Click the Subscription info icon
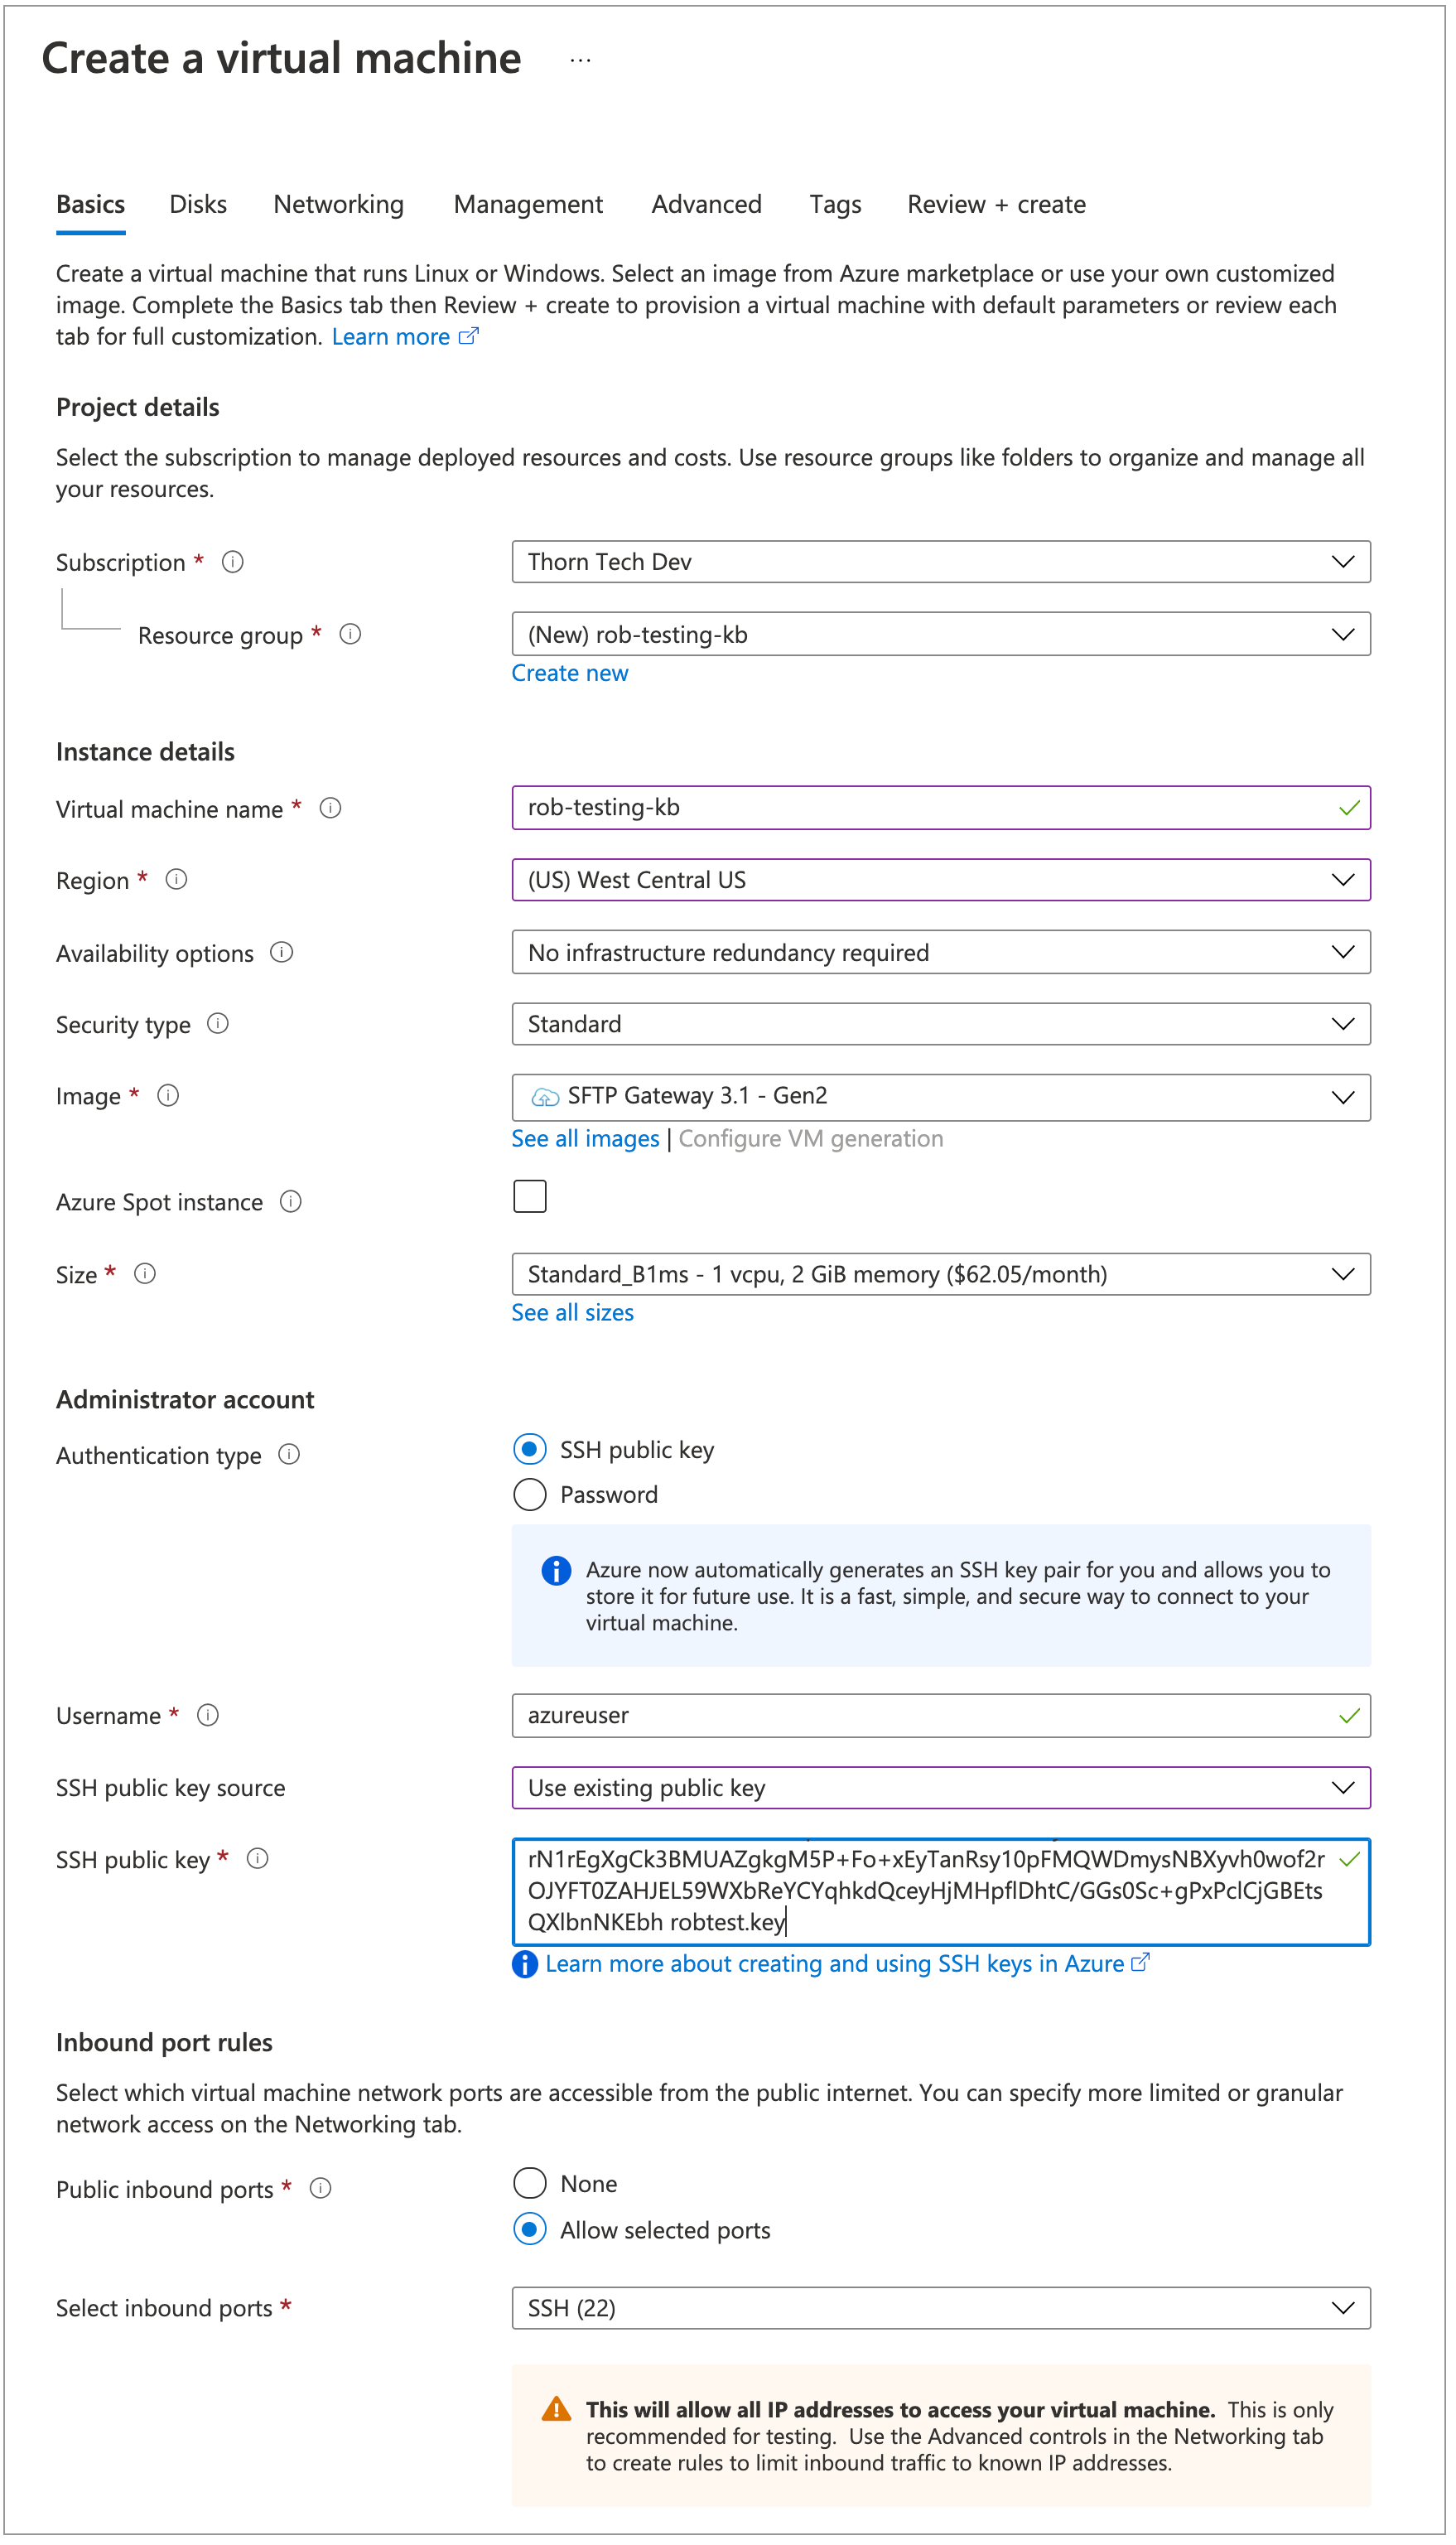Viewport: 1456px width, 2545px height. (233, 562)
